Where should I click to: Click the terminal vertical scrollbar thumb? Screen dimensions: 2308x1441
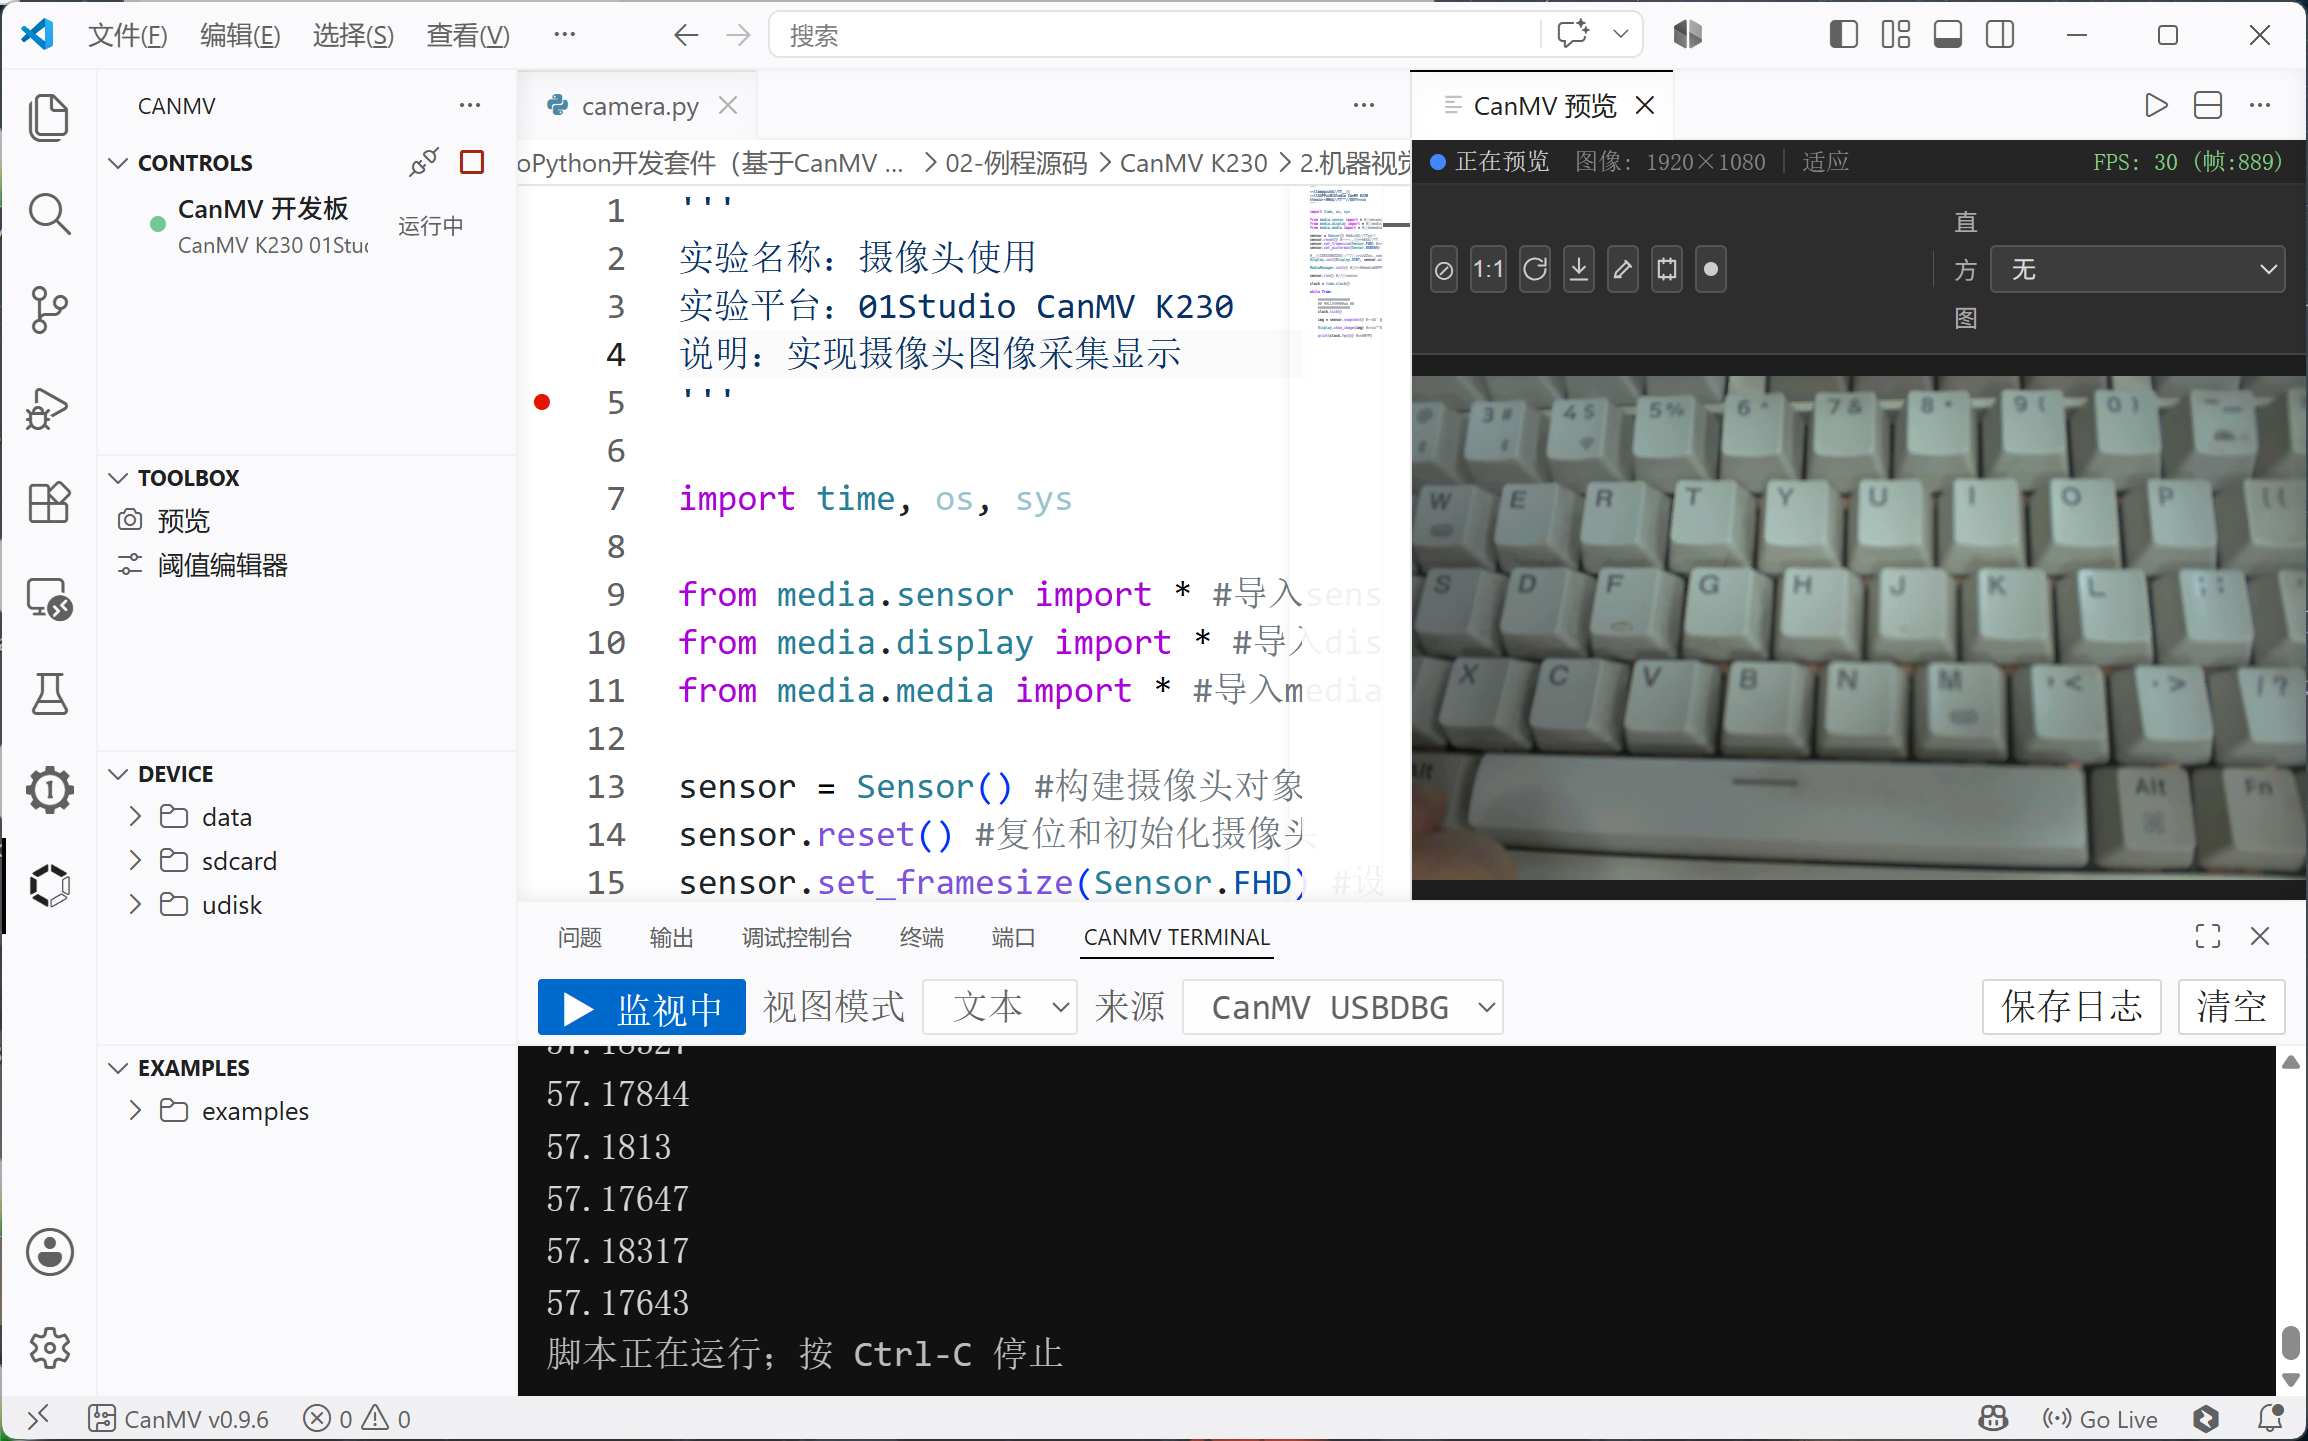tap(2291, 1343)
